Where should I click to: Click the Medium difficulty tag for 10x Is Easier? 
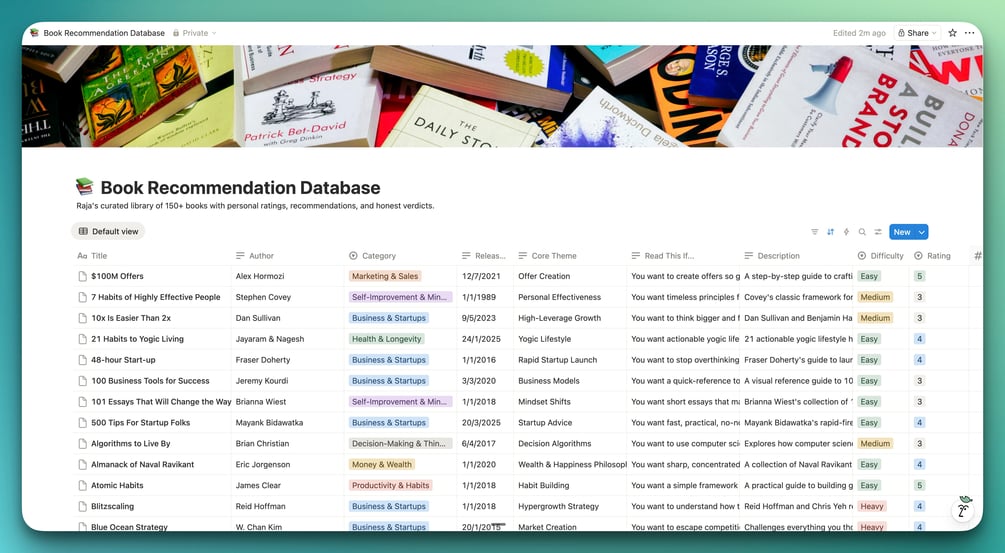point(876,318)
